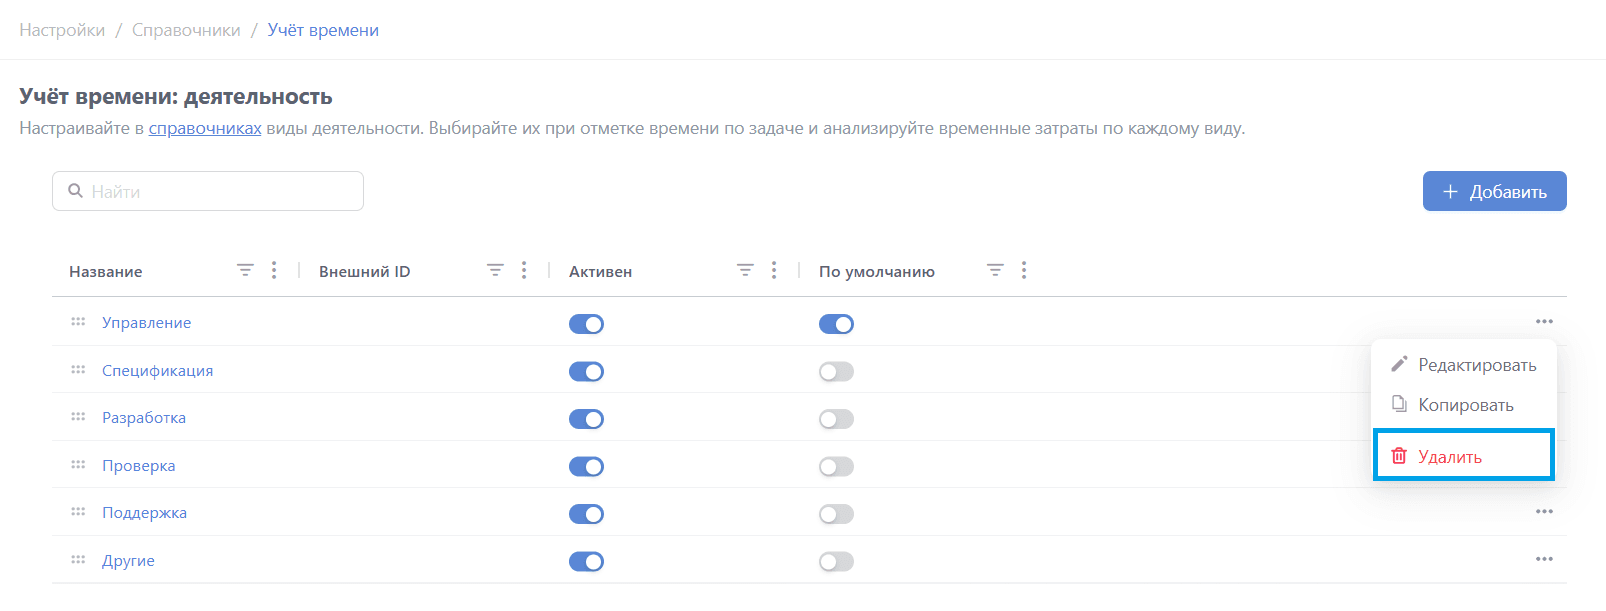Image resolution: width=1606 pixels, height=611 pixels.
Task: Open the Название column three-dot menu
Action: click(274, 270)
